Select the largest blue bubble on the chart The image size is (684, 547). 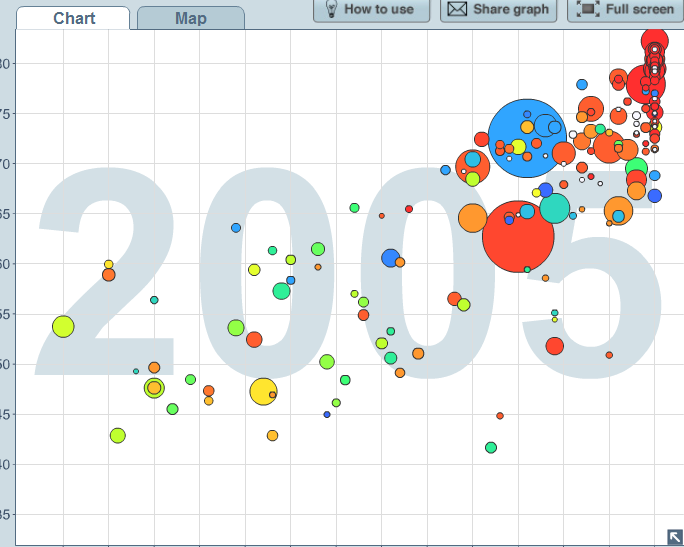tap(526, 138)
